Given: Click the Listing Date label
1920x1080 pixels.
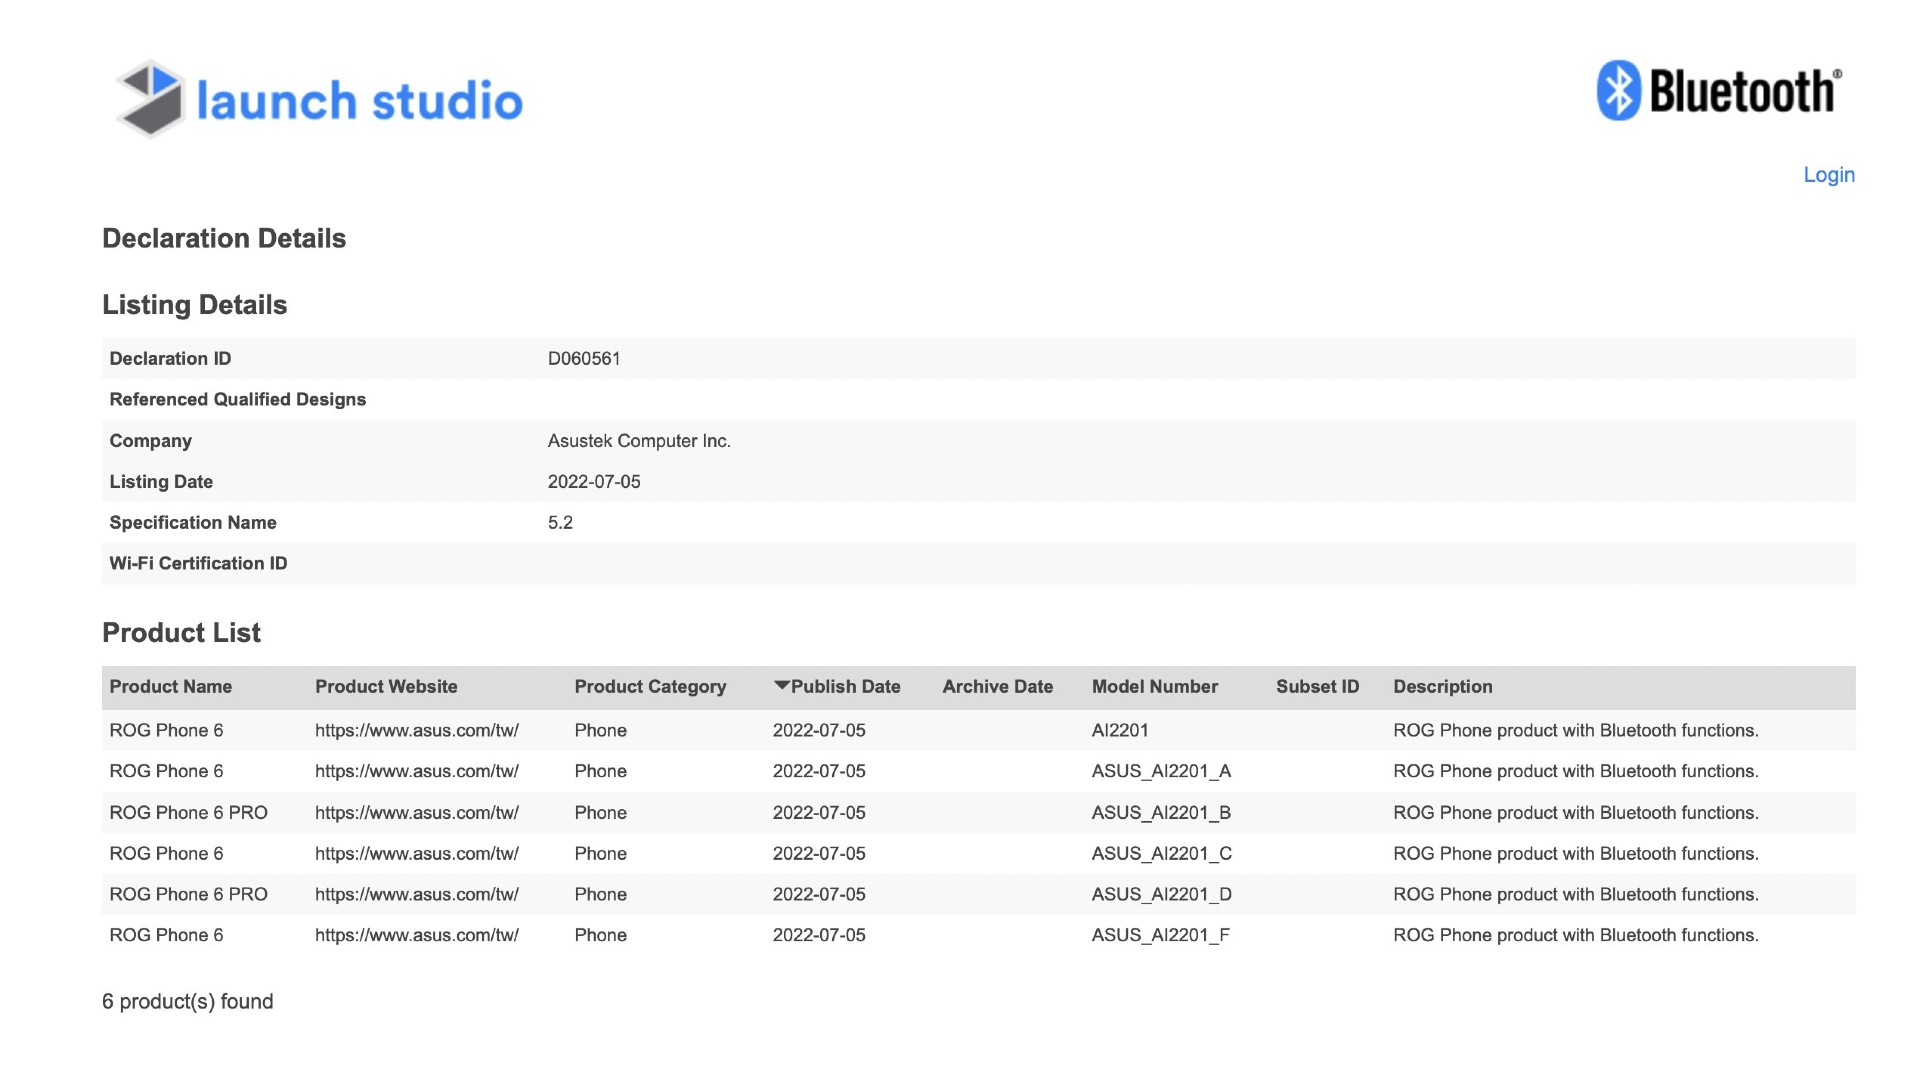Looking at the screenshot, I should [x=161, y=482].
